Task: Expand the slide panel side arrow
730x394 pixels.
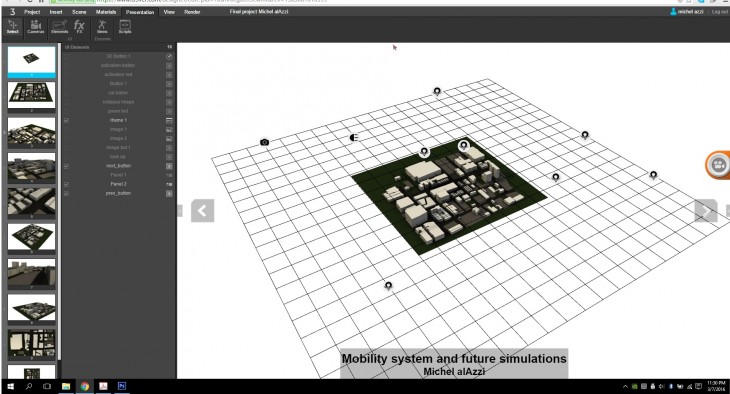Action: pos(4,133)
